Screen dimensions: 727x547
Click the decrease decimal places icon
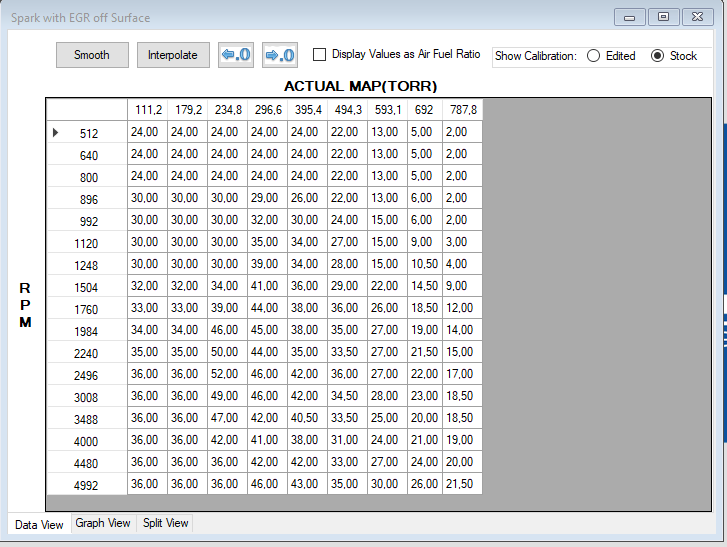(236, 55)
